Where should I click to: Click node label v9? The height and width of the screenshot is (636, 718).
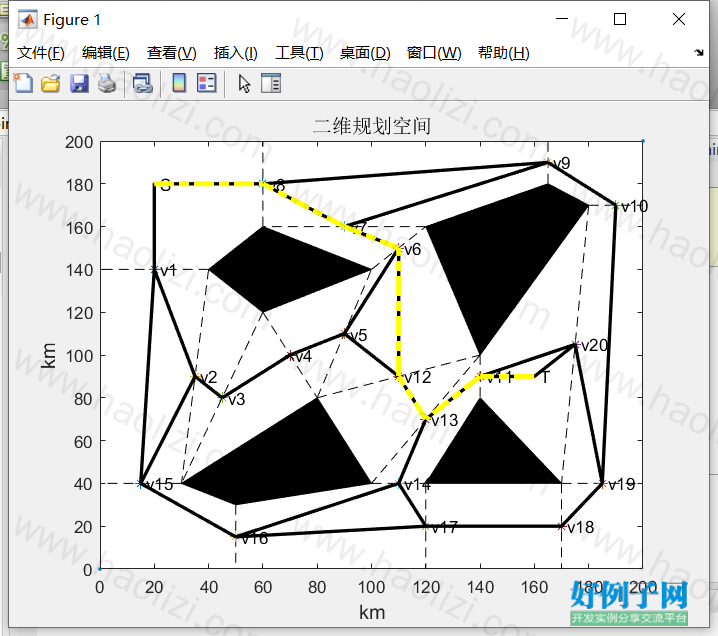pyautogui.click(x=561, y=163)
